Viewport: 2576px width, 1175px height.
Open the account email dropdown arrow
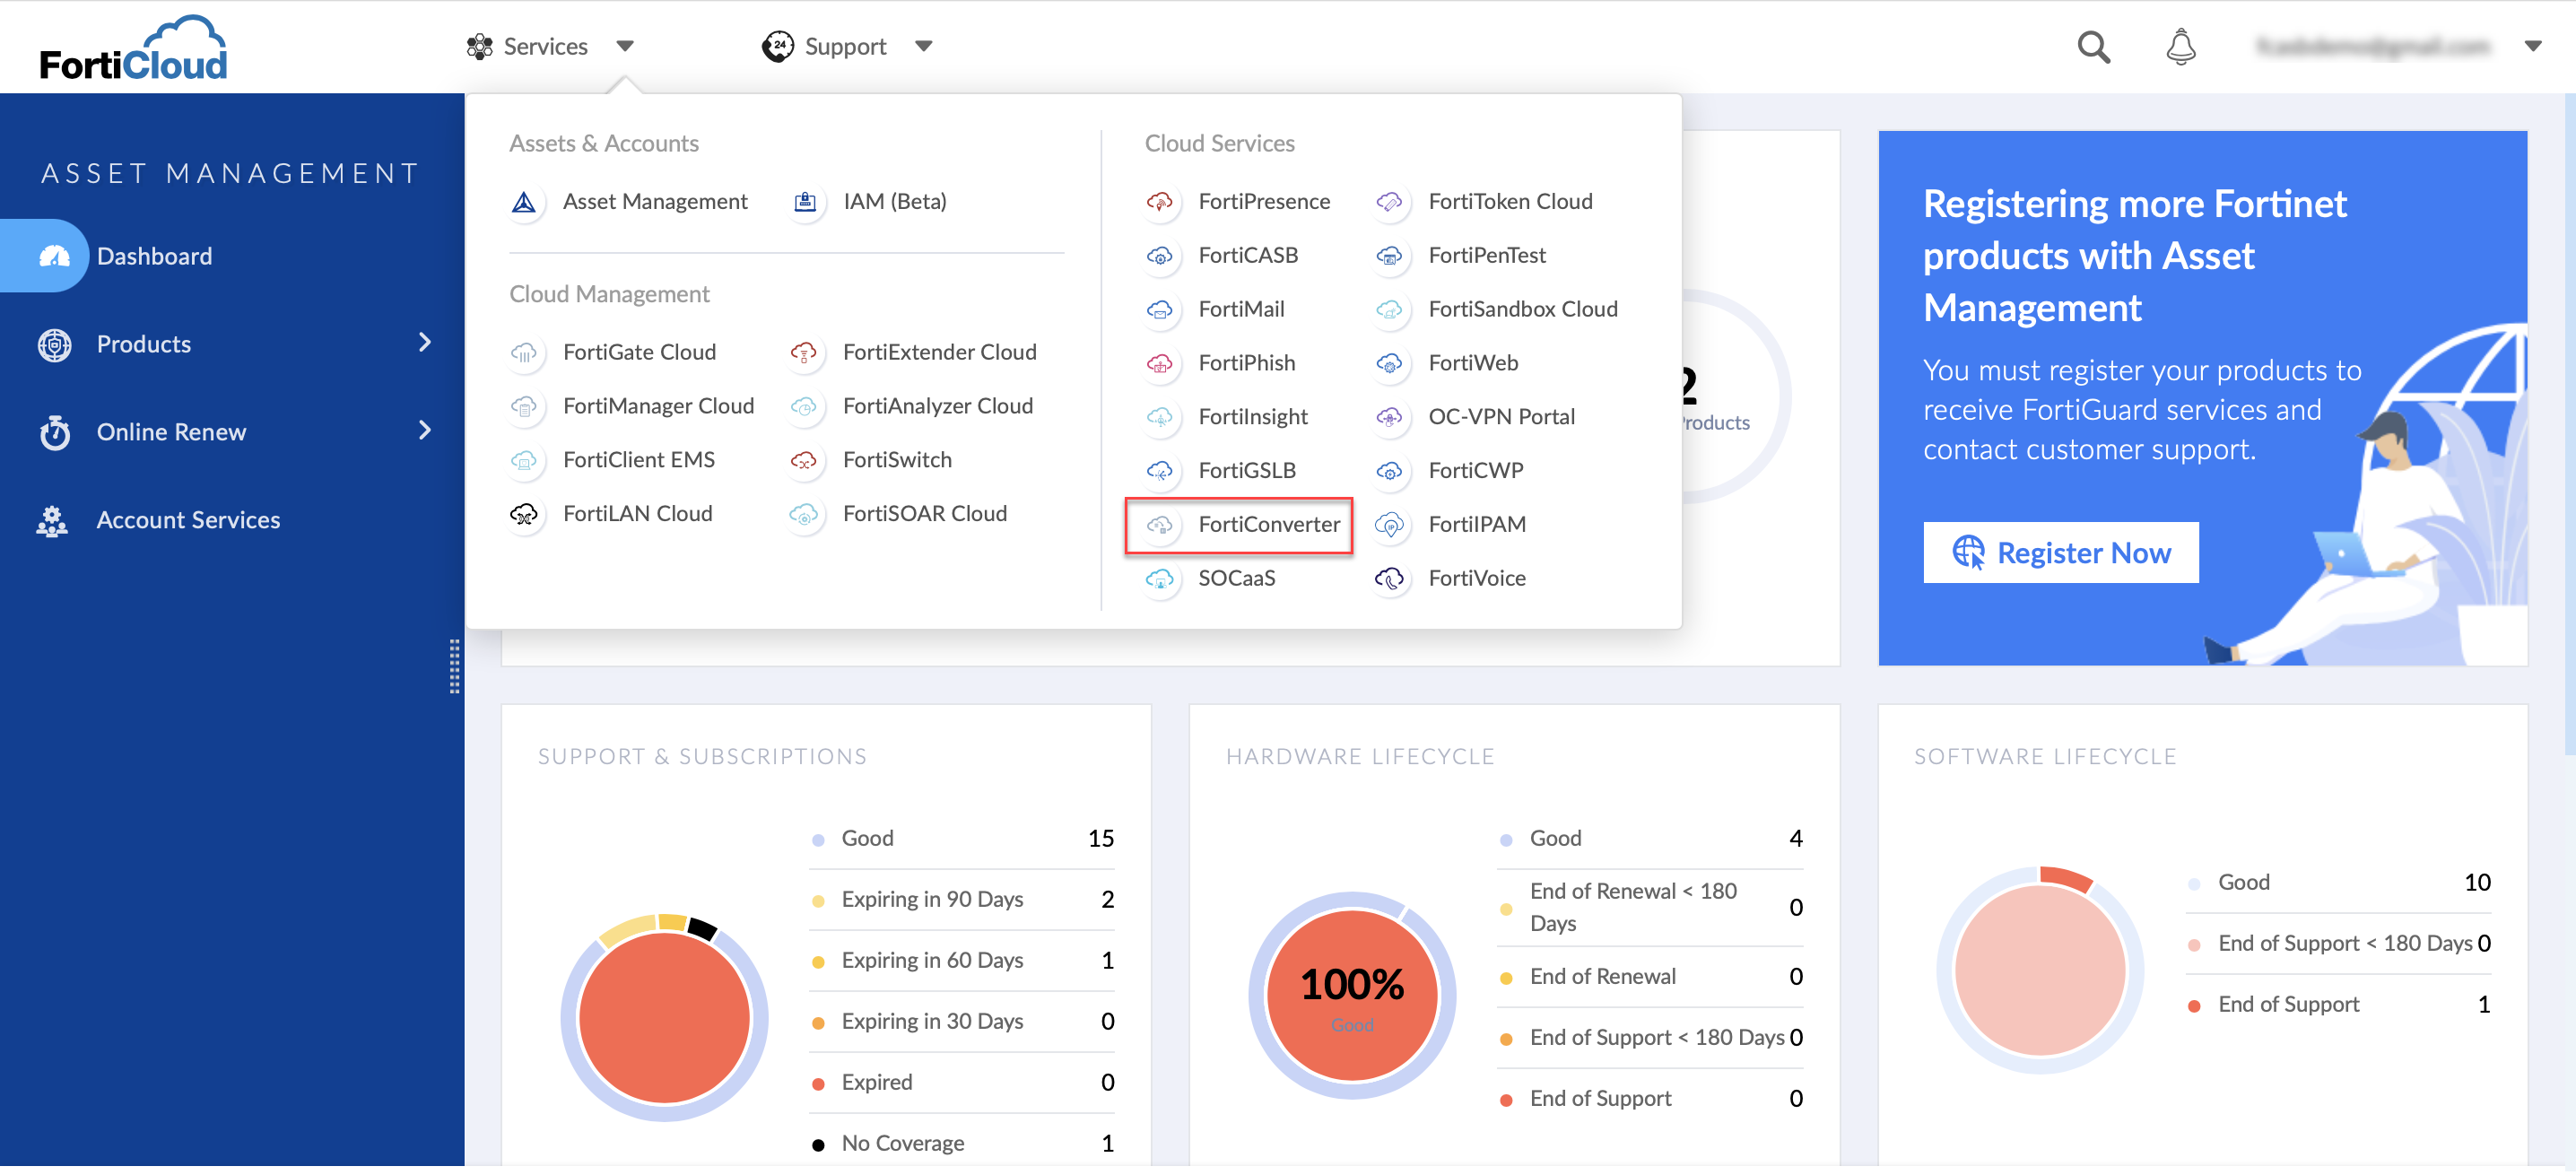(x=2532, y=46)
